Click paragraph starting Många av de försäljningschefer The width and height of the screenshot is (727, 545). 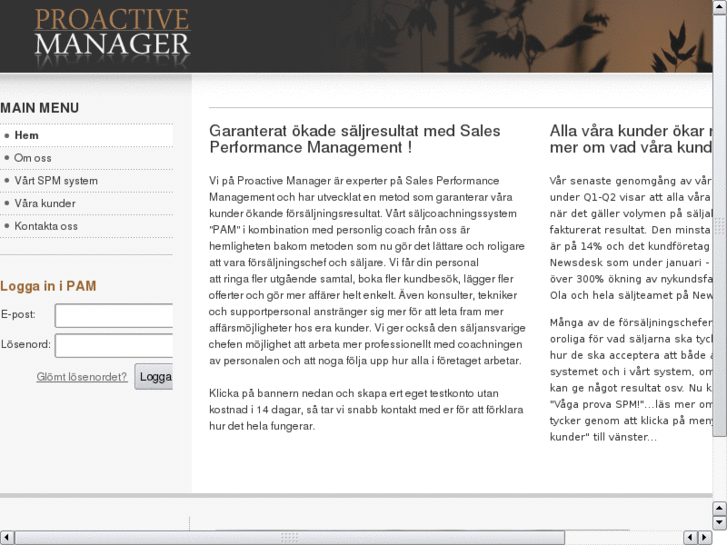point(631,379)
